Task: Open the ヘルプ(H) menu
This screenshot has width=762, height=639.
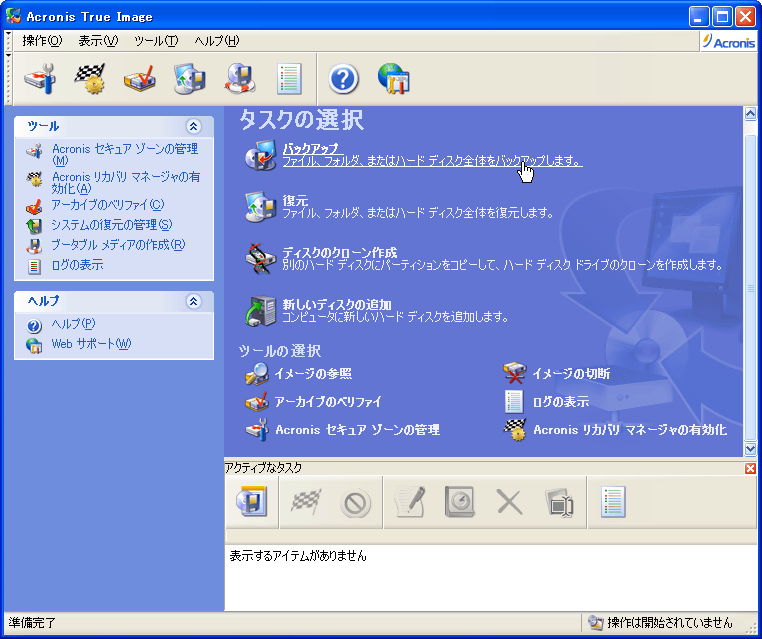Action: pyautogui.click(x=217, y=41)
